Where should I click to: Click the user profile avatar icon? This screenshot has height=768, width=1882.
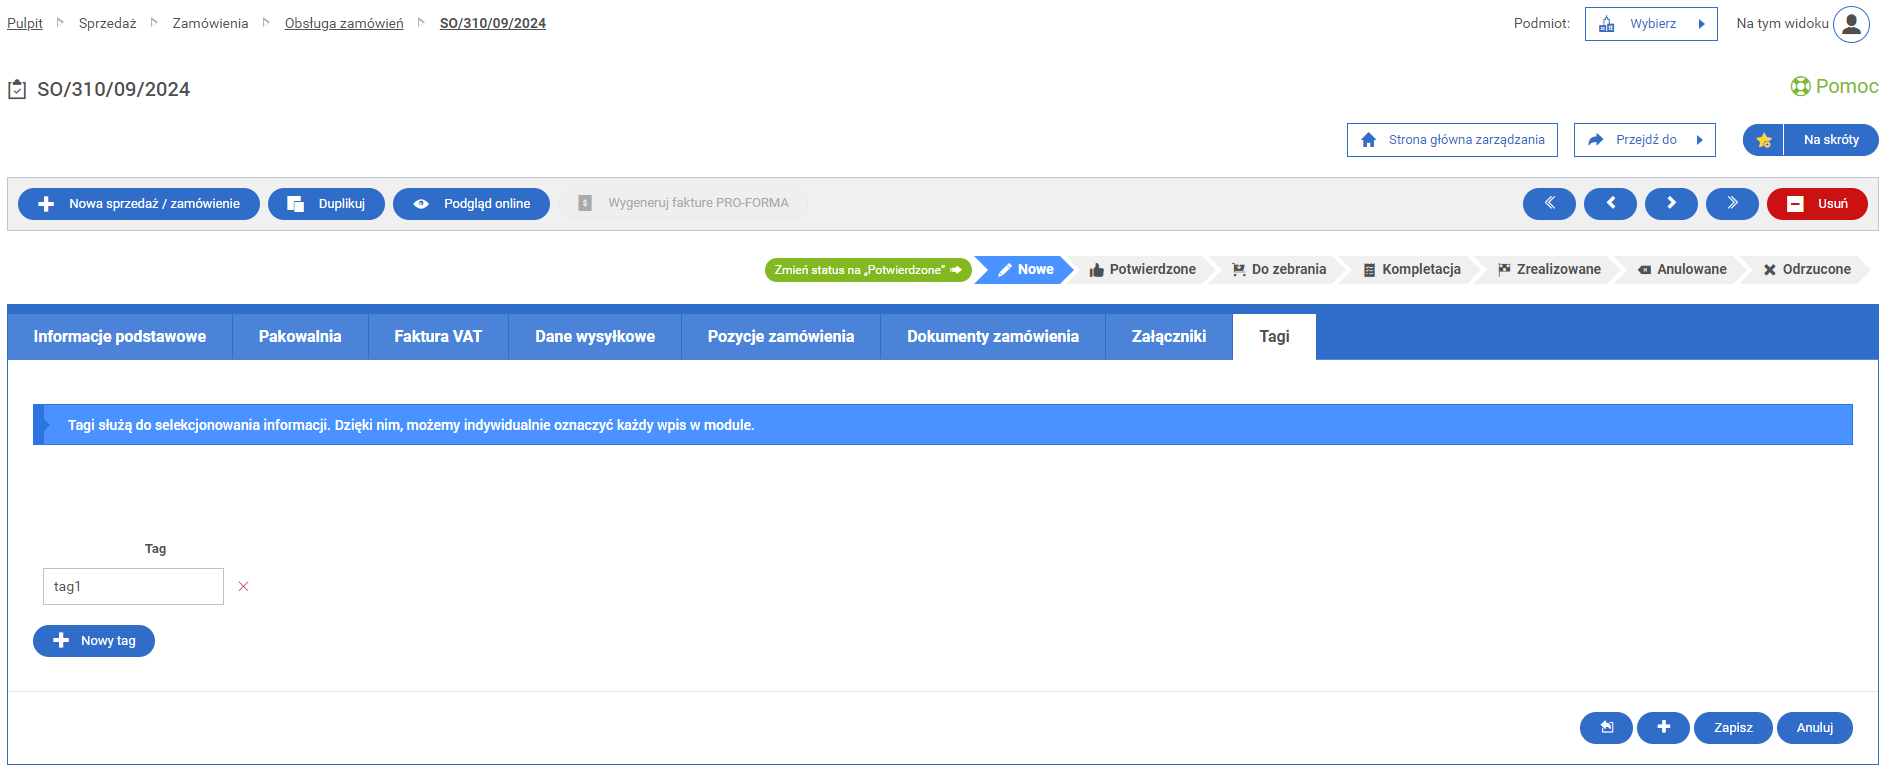click(1850, 24)
